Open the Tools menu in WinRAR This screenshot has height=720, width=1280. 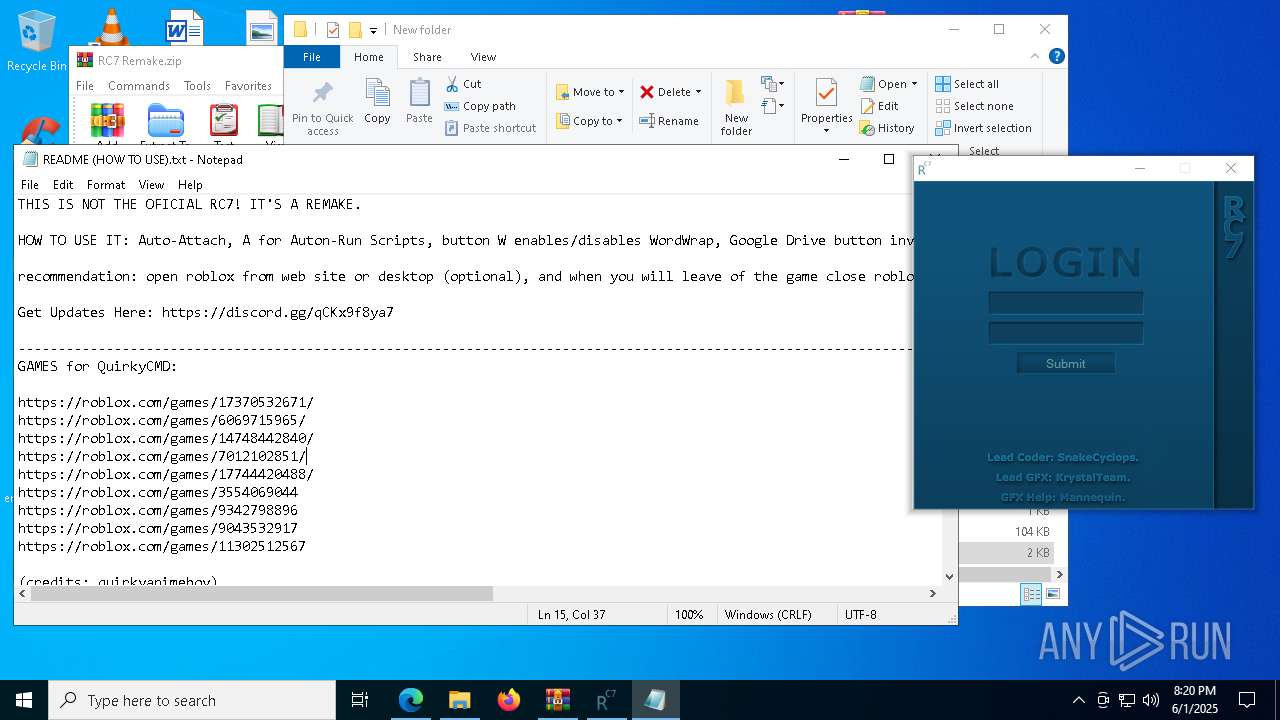(x=197, y=86)
